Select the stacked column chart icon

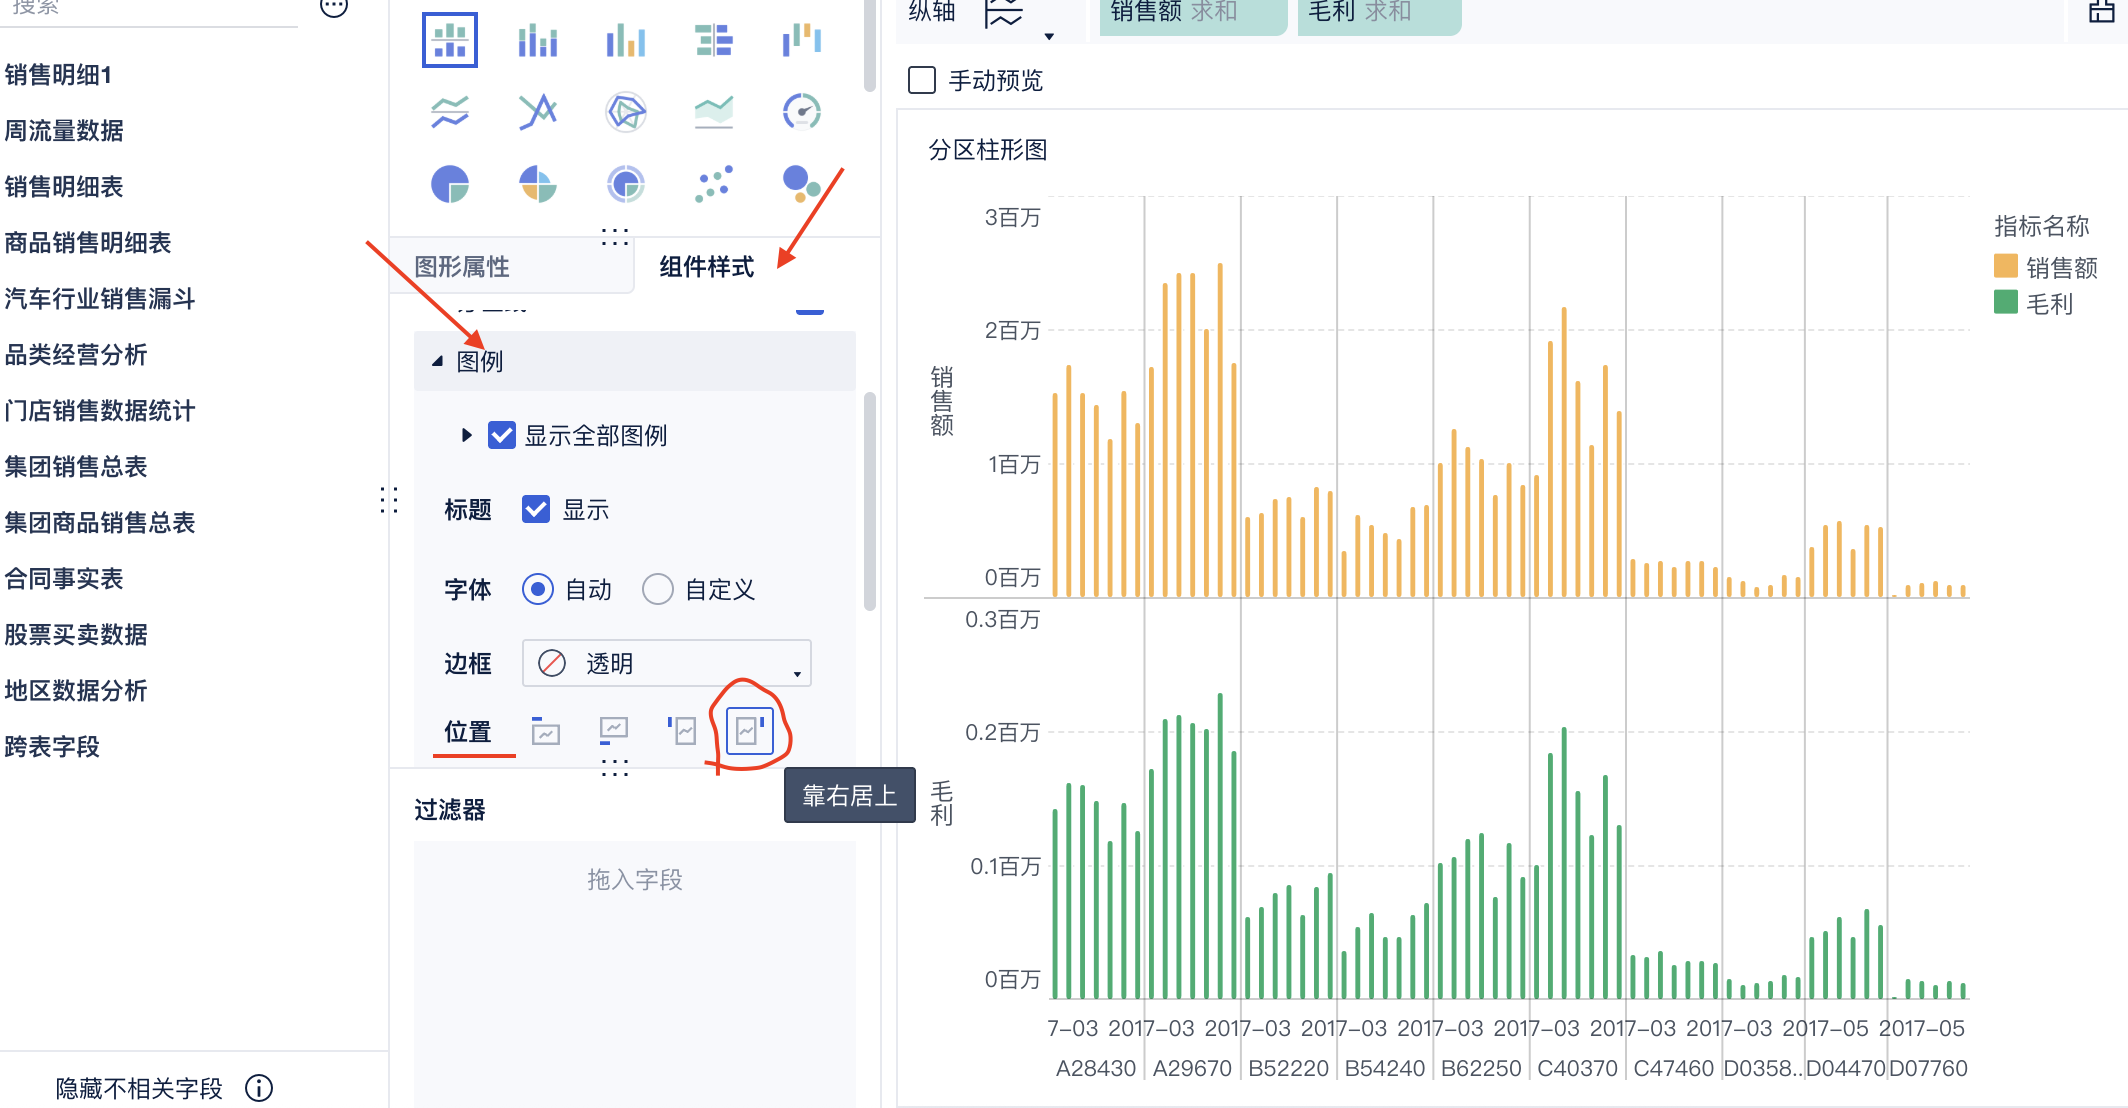[x=538, y=41]
